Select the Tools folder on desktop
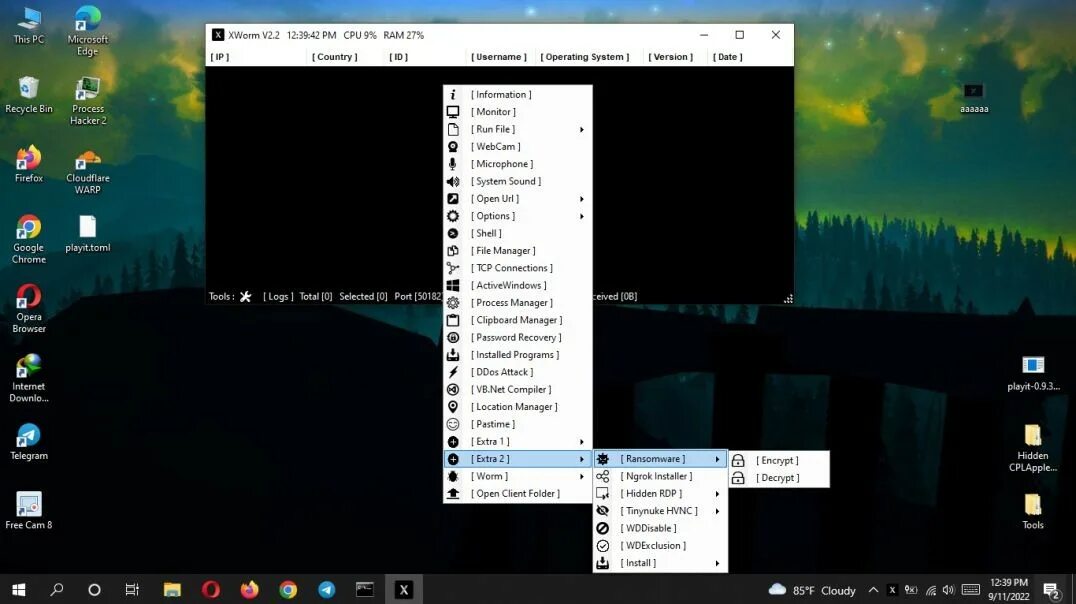This screenshot has width=1076, height=604. pyautogui.click(x=1033, y=511)
